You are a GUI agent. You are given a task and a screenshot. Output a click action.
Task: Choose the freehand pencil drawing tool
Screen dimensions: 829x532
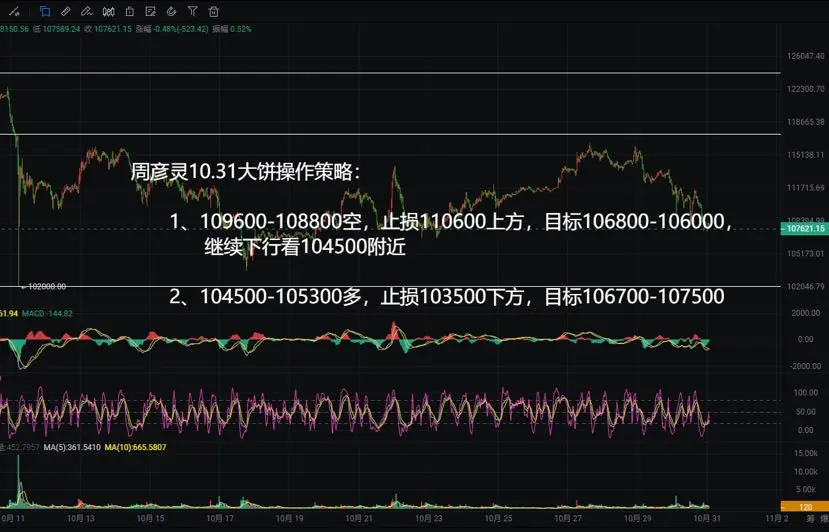click(87, 11)
